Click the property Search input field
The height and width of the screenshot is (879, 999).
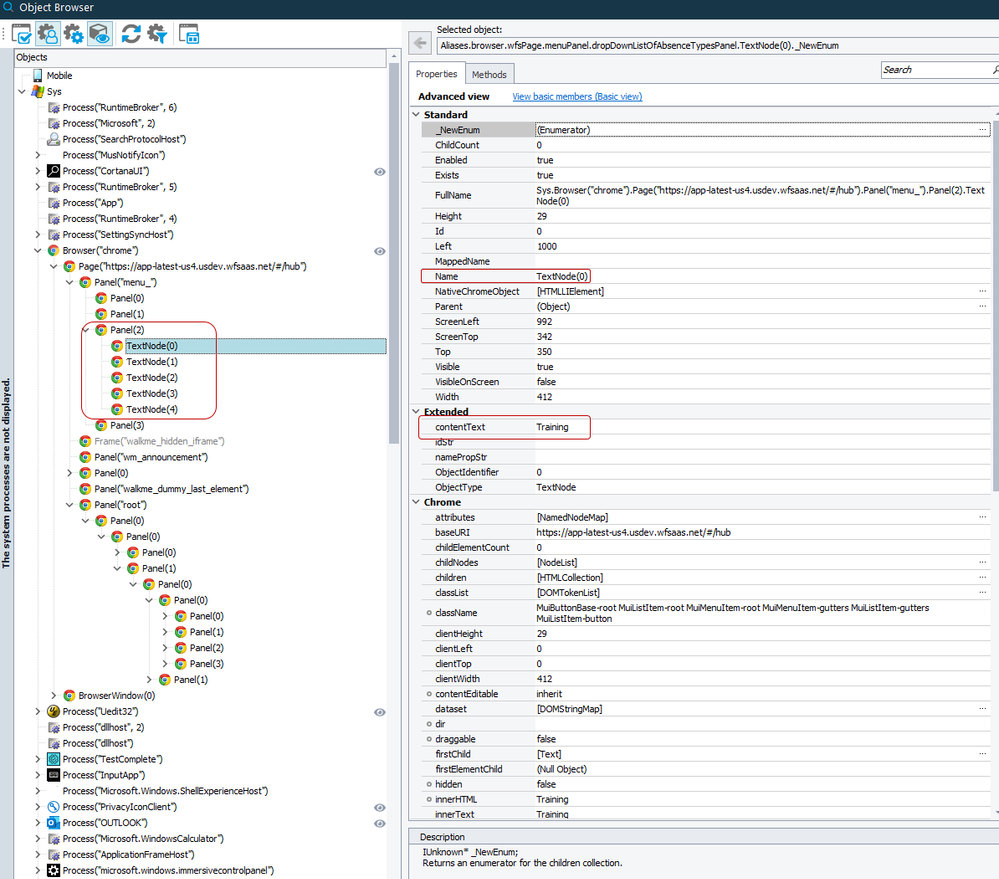click(934, 70)
